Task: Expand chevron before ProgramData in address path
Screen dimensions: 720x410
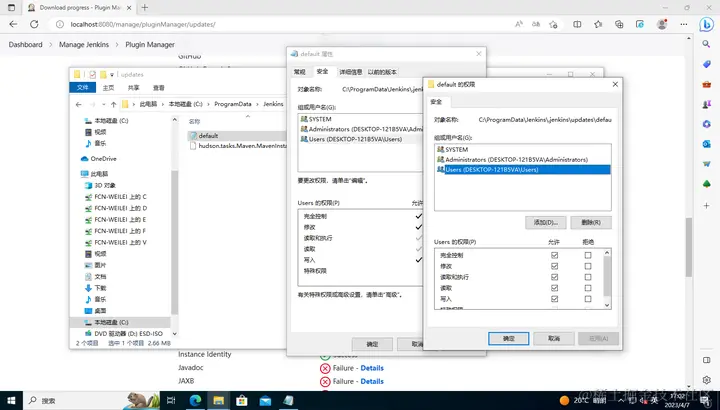Action: tap(208, 104)
